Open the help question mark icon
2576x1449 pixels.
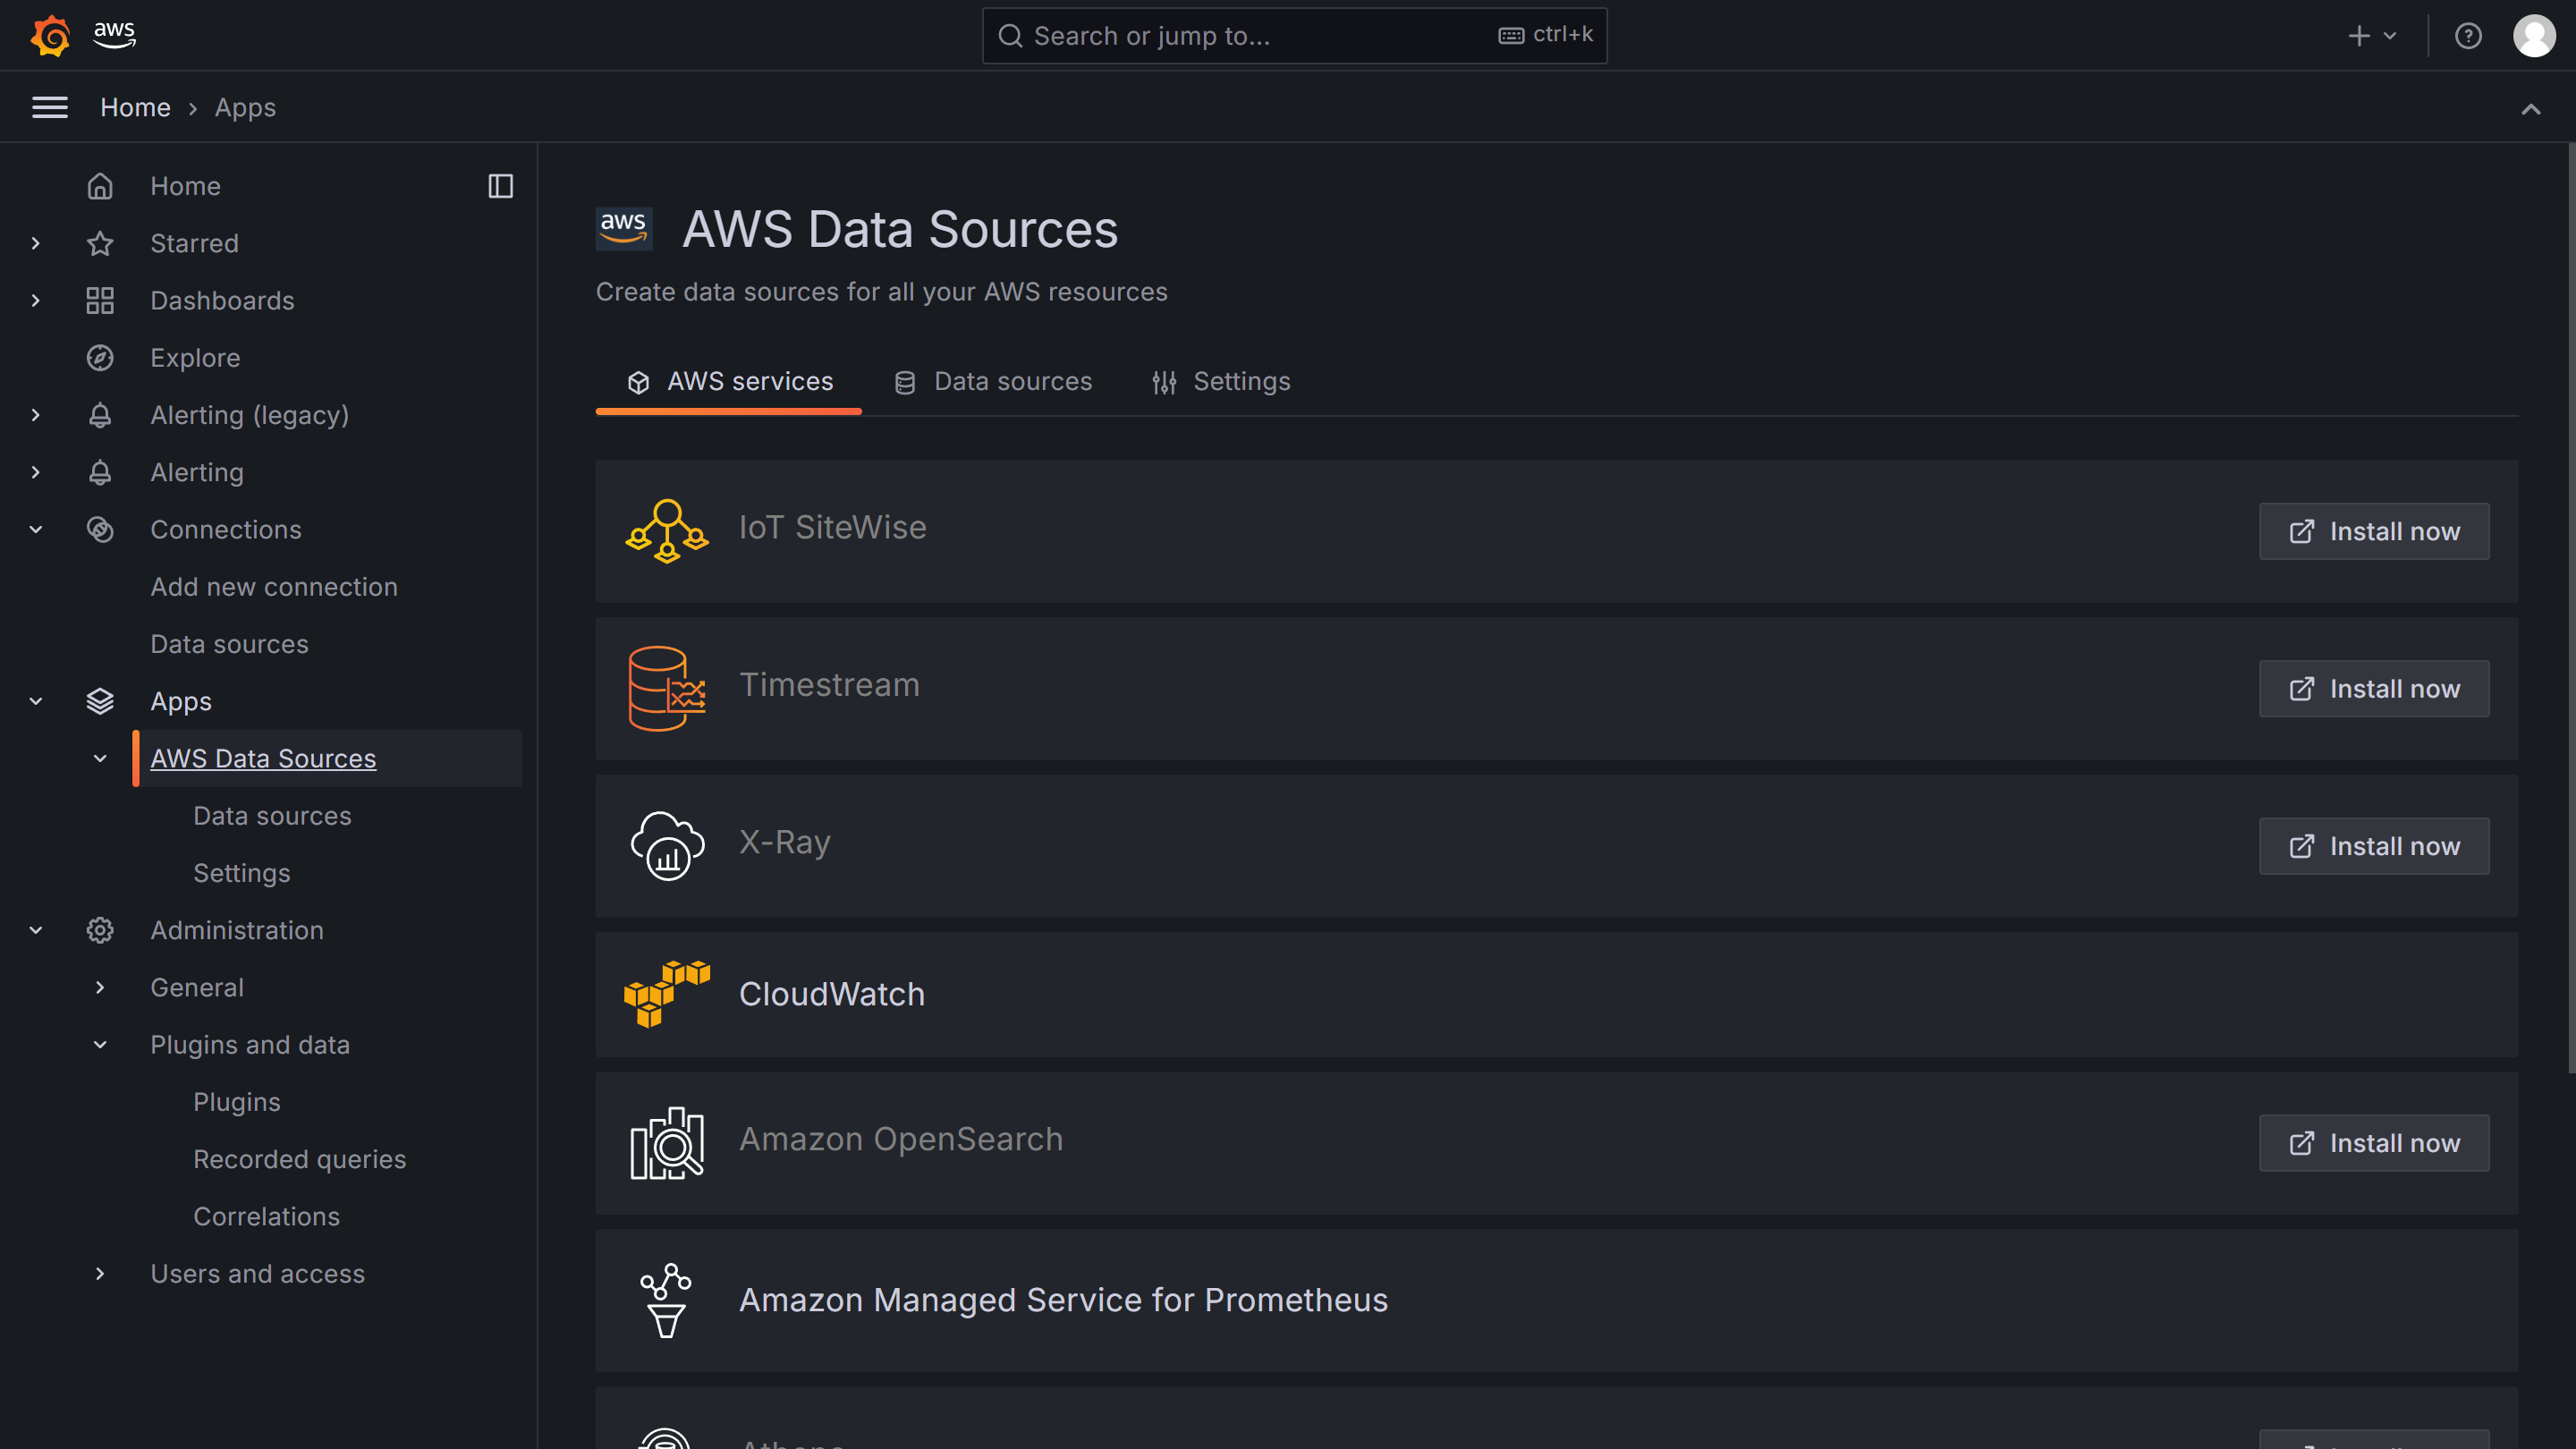coord(2468,36)
